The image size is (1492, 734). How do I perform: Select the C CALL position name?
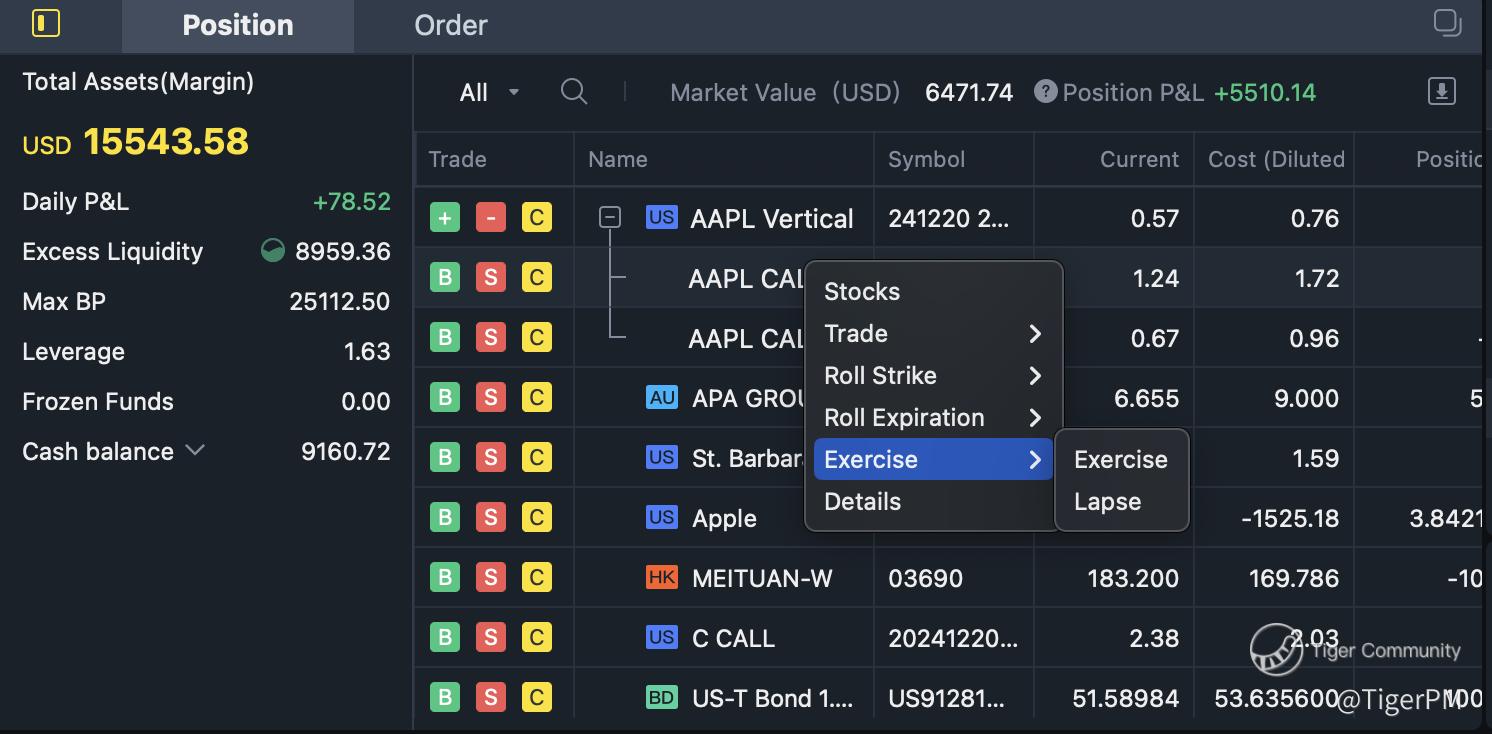tap(733, 638)
